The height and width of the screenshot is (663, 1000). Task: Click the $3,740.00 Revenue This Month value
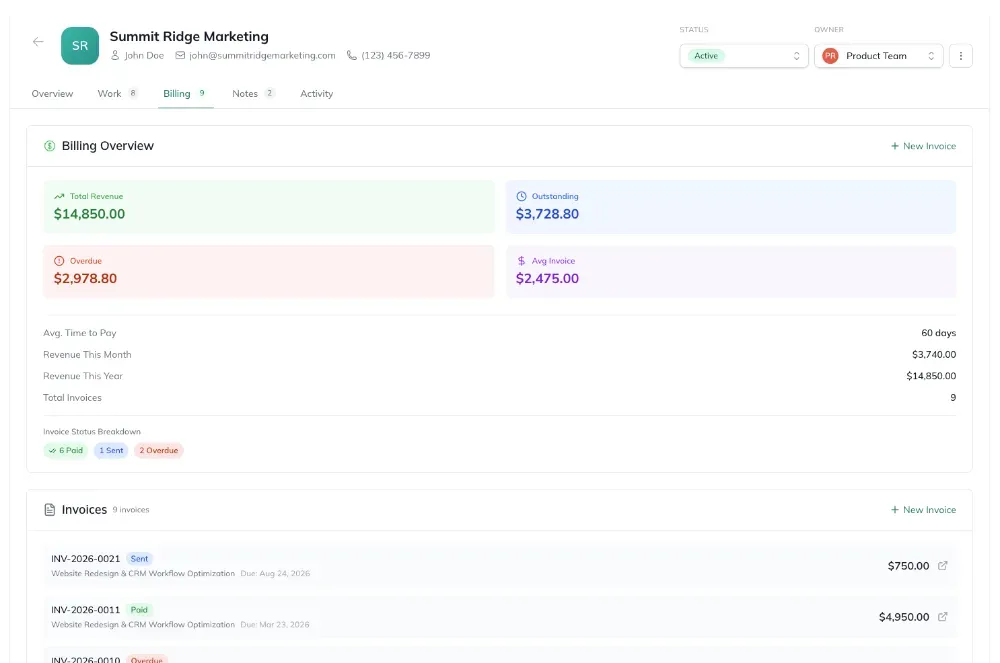(934, 354)
